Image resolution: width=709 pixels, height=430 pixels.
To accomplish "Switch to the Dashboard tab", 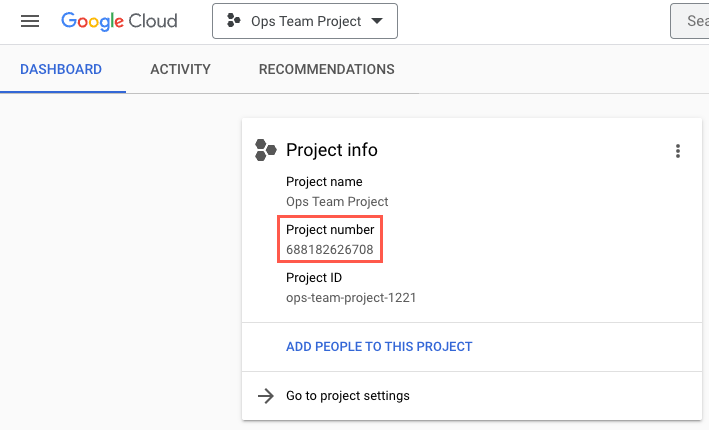I will pyautogui.click(x=61, y=70).
